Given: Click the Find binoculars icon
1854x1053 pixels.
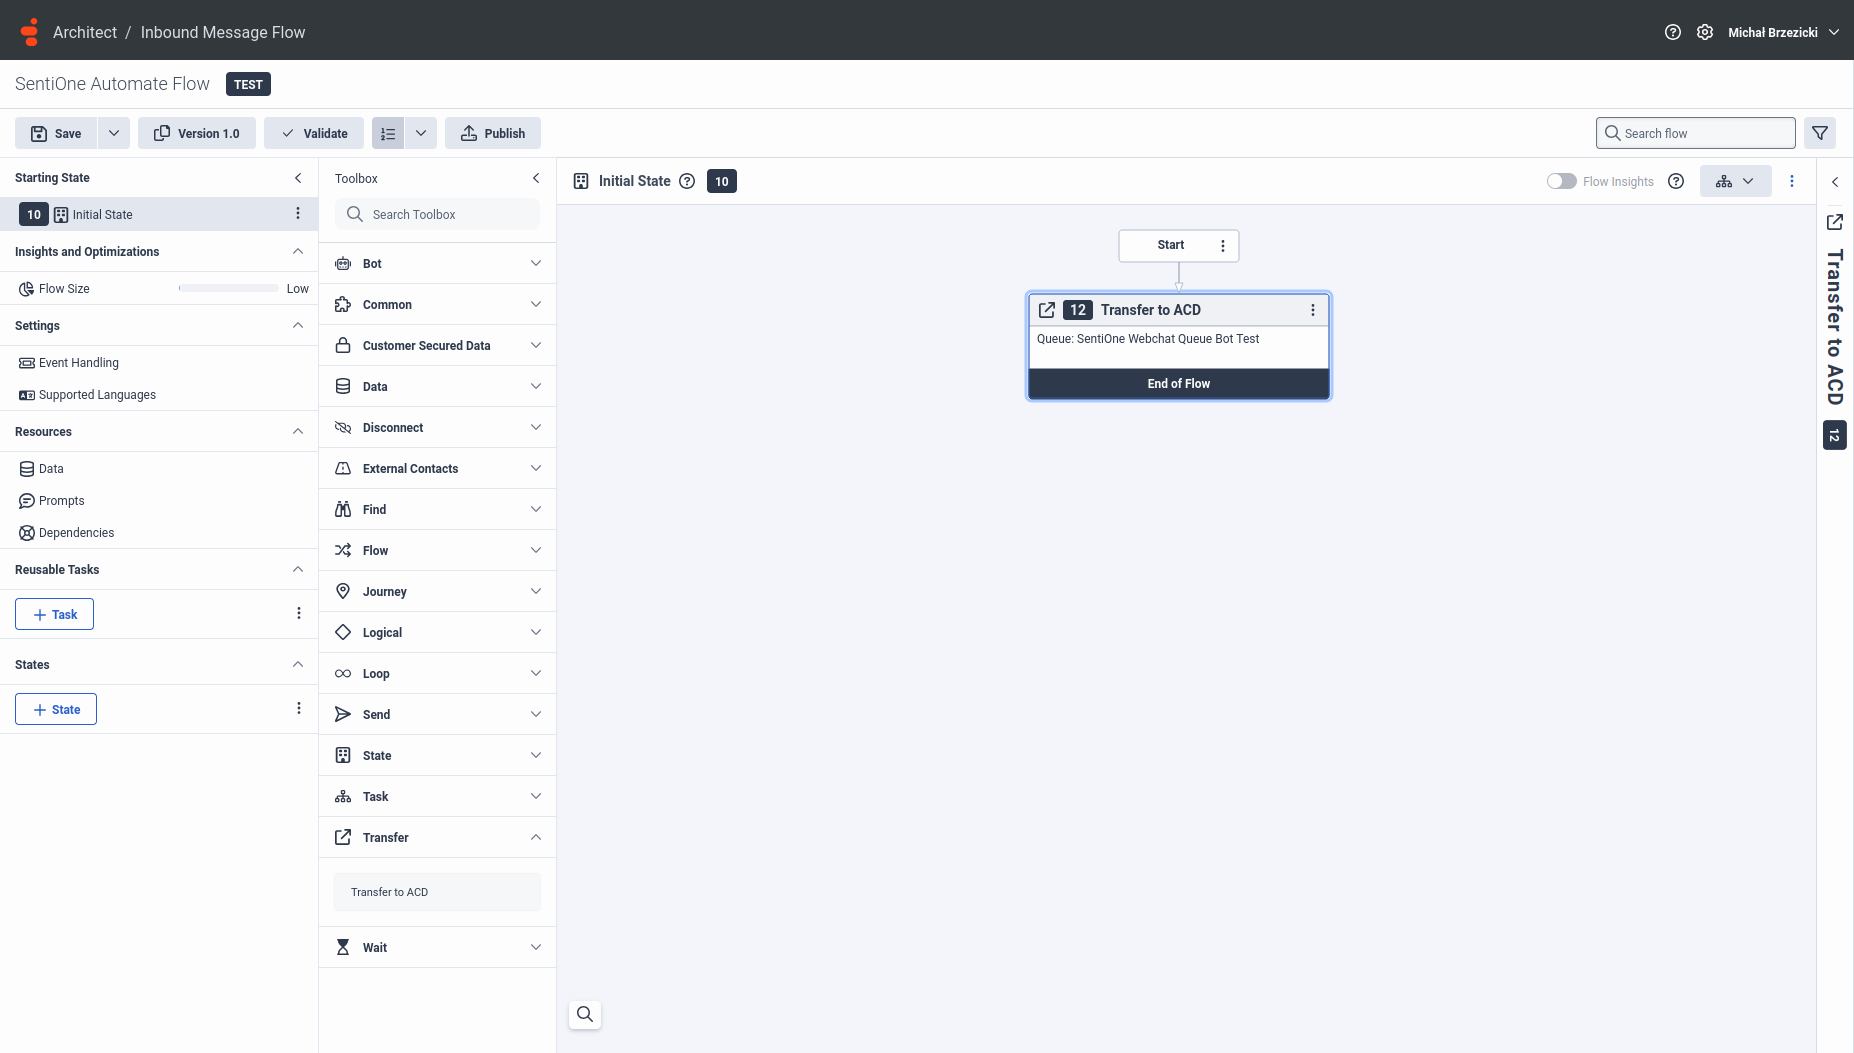Looking at the screenshot, I should 343,509.
